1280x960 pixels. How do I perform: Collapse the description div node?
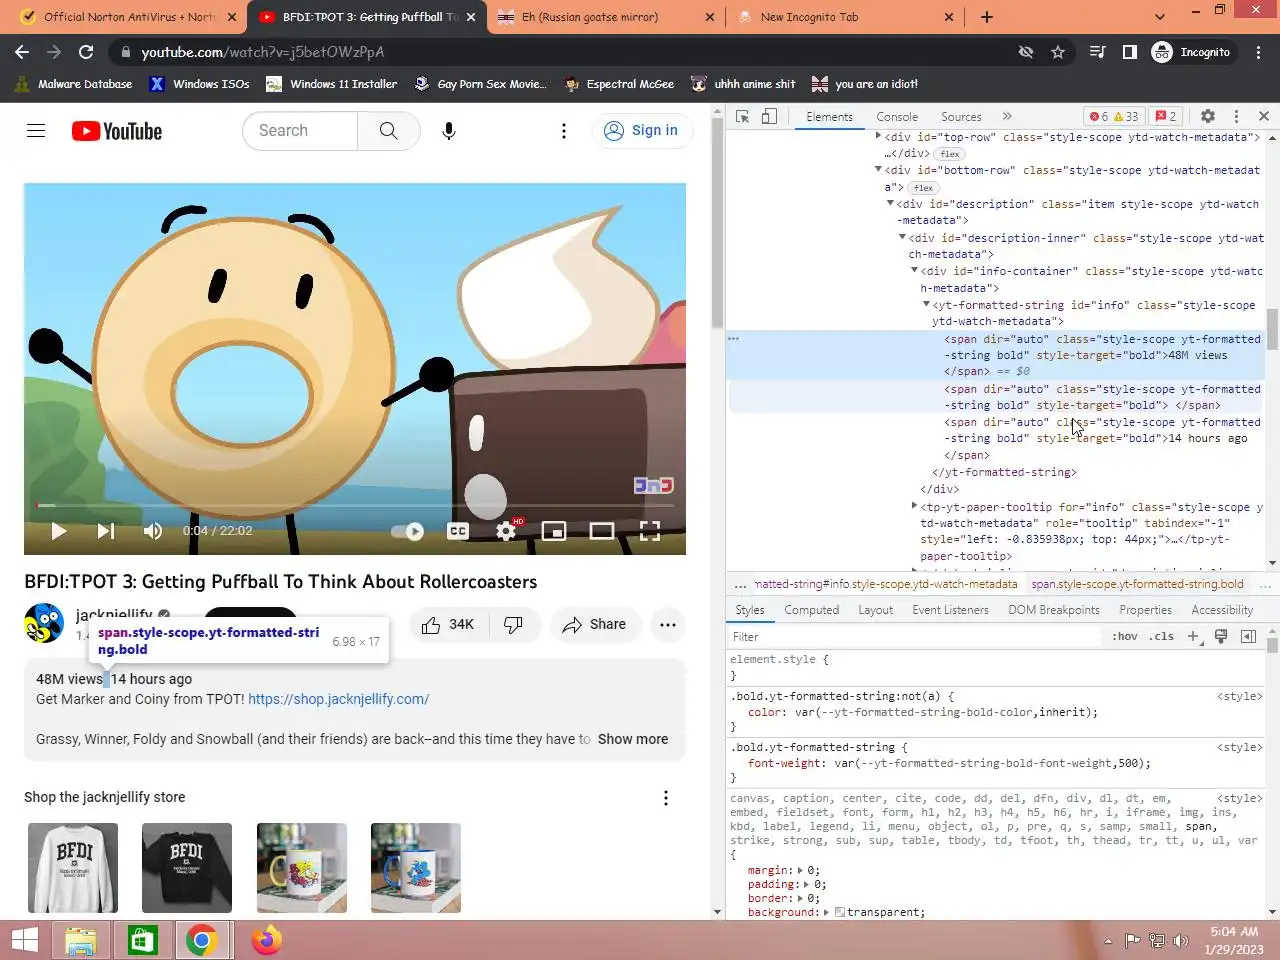point(890,204)
